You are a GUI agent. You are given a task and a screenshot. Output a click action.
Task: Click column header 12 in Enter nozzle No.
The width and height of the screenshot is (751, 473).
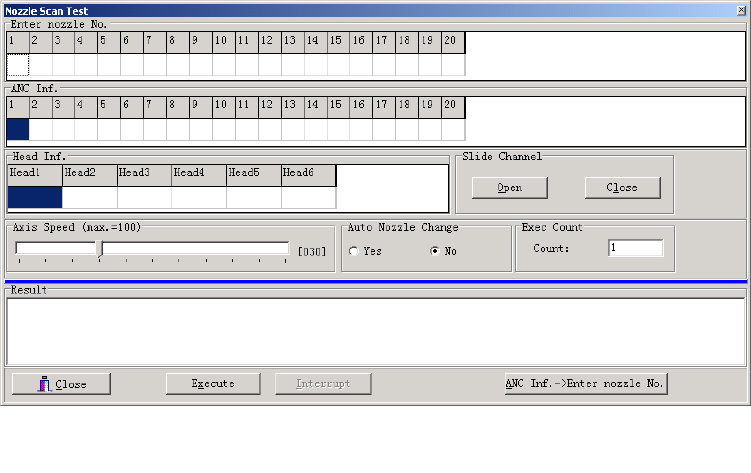[270, 43]
